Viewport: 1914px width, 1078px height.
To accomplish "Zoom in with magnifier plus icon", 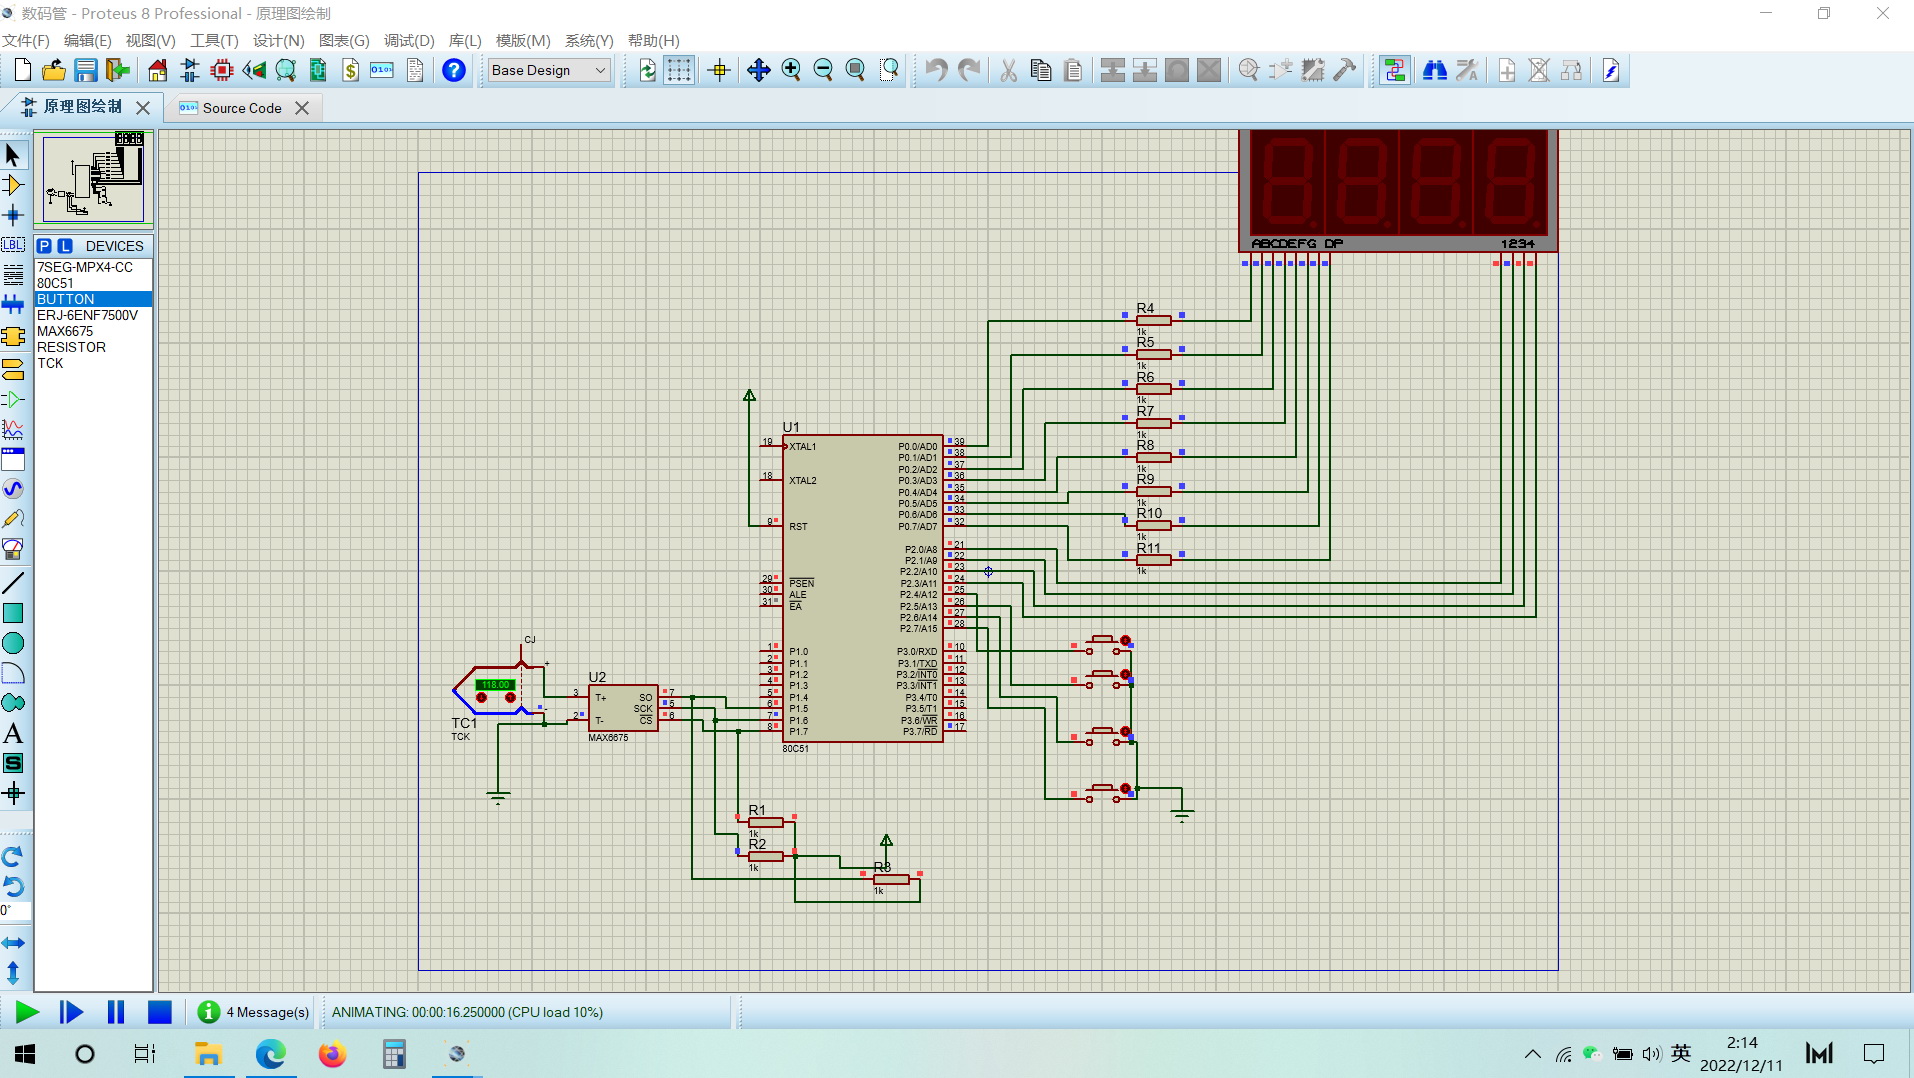I will [x=791, y=70].
